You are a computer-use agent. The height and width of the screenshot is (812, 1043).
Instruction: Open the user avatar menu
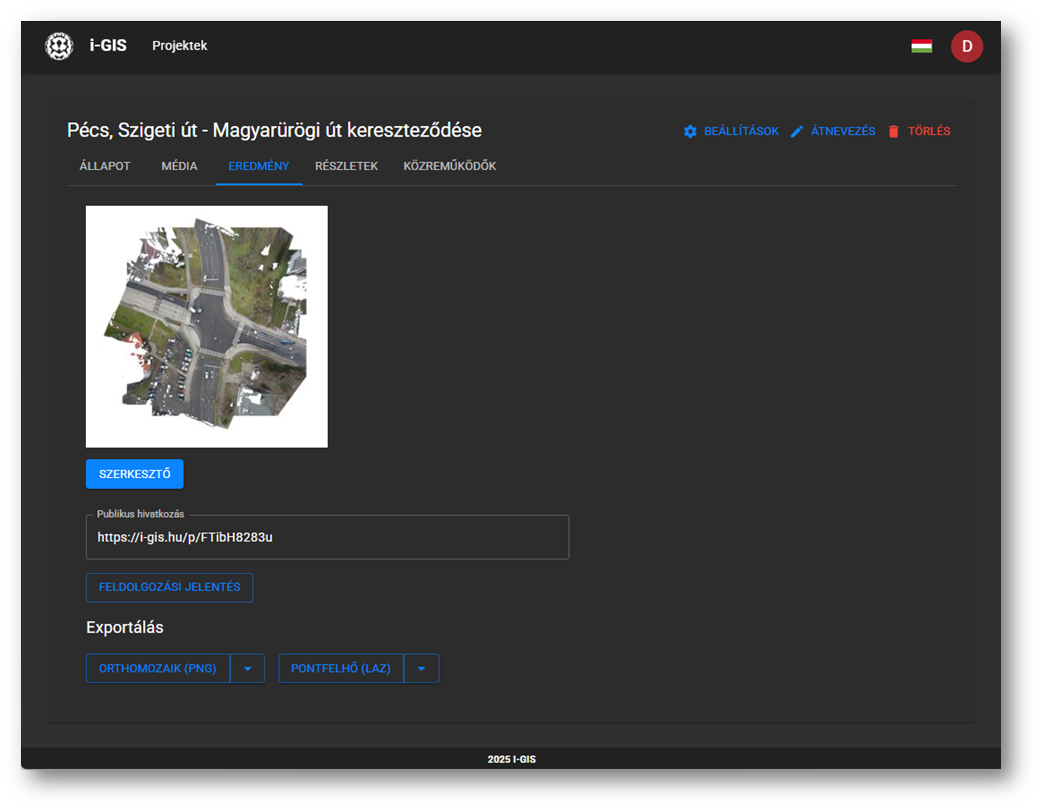(966, 46)
